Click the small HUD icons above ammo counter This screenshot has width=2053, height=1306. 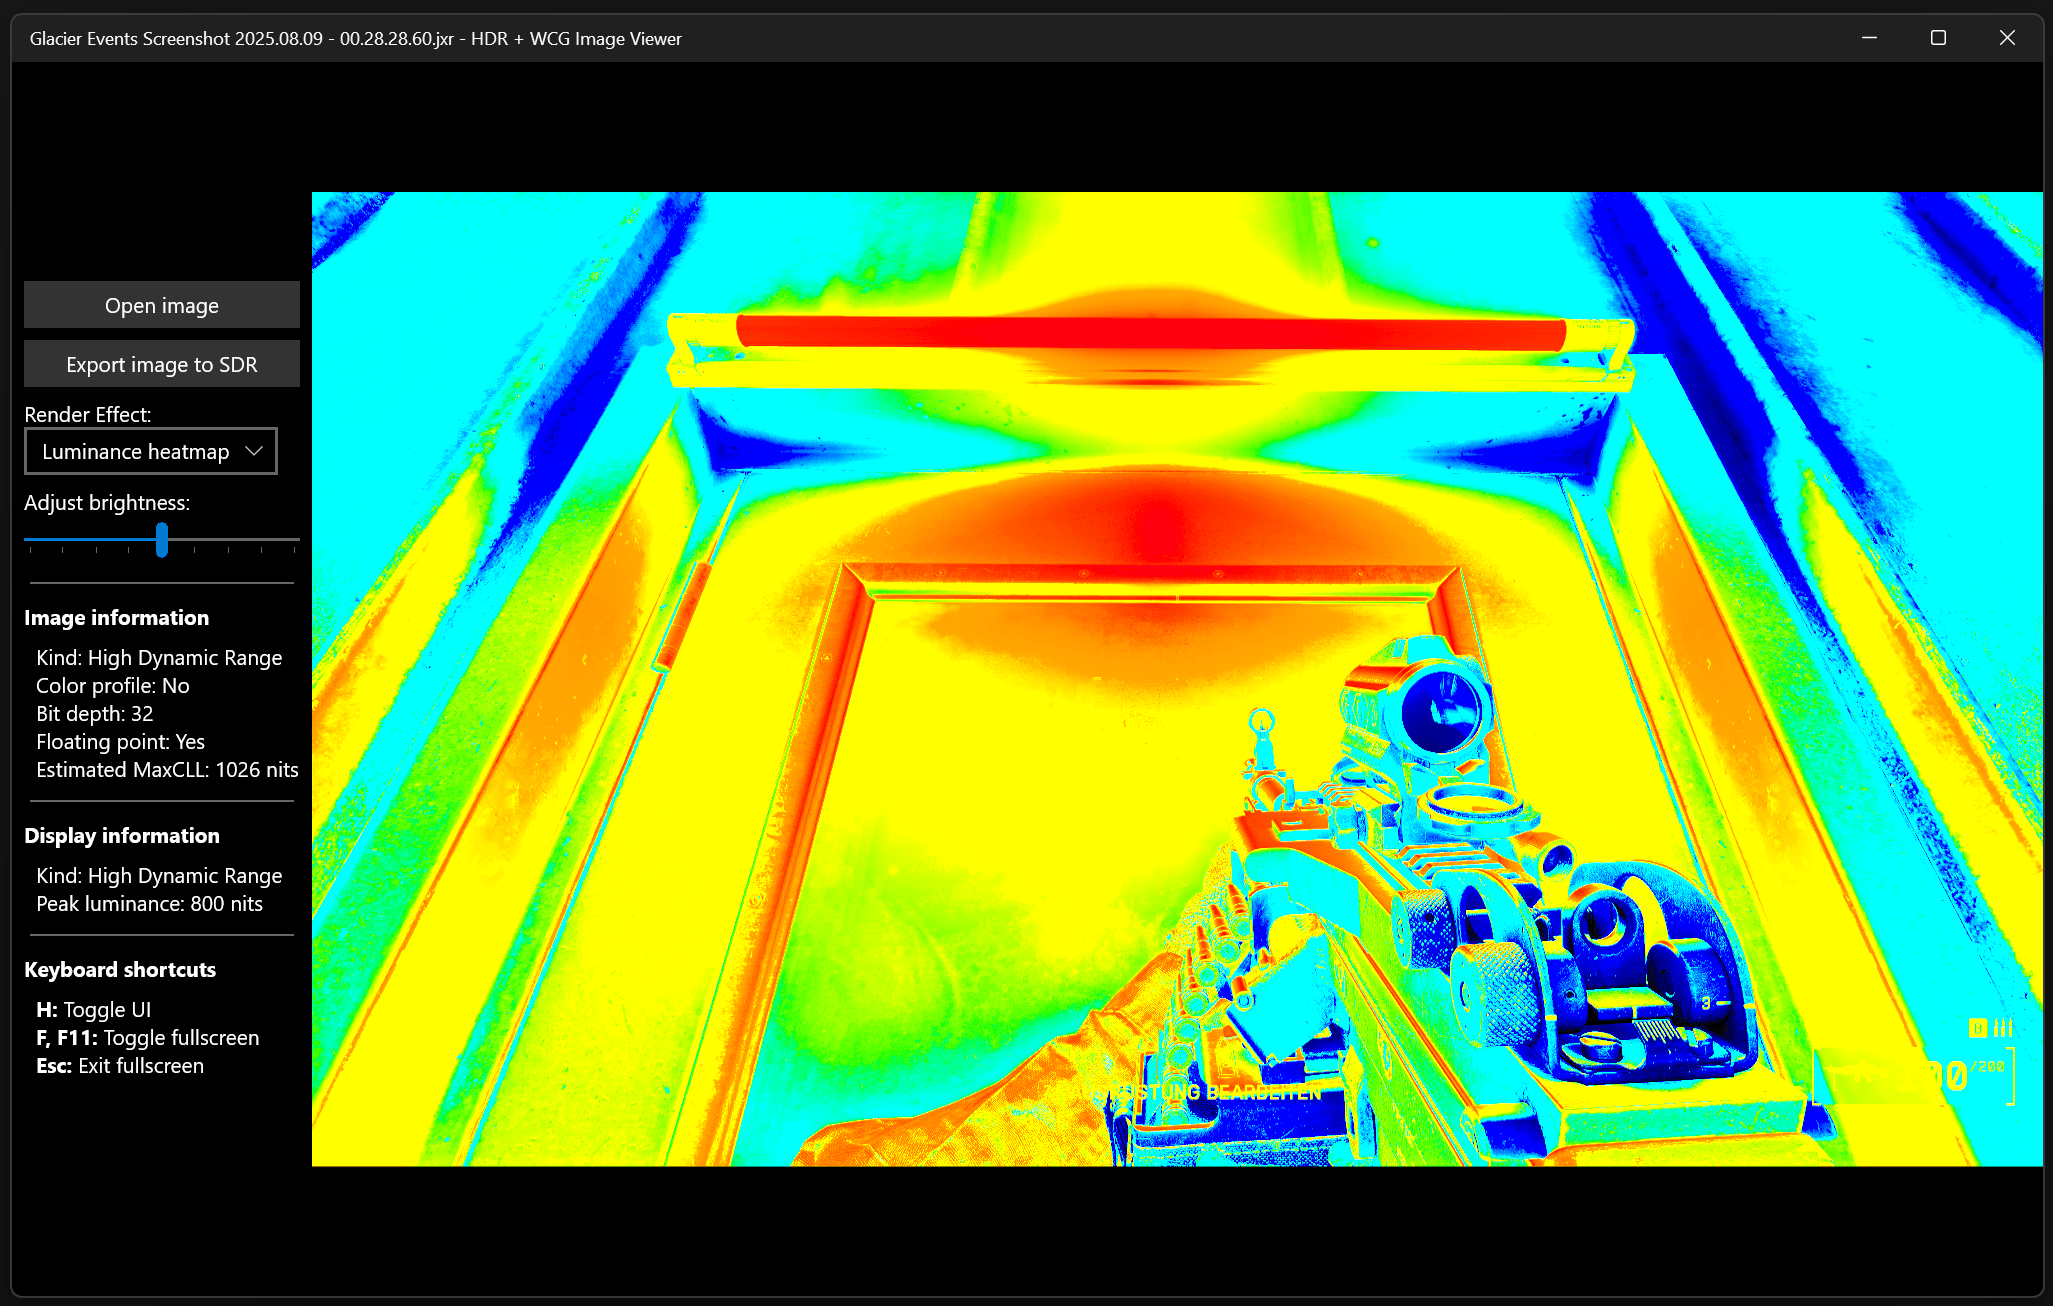pos(1990,1028)
